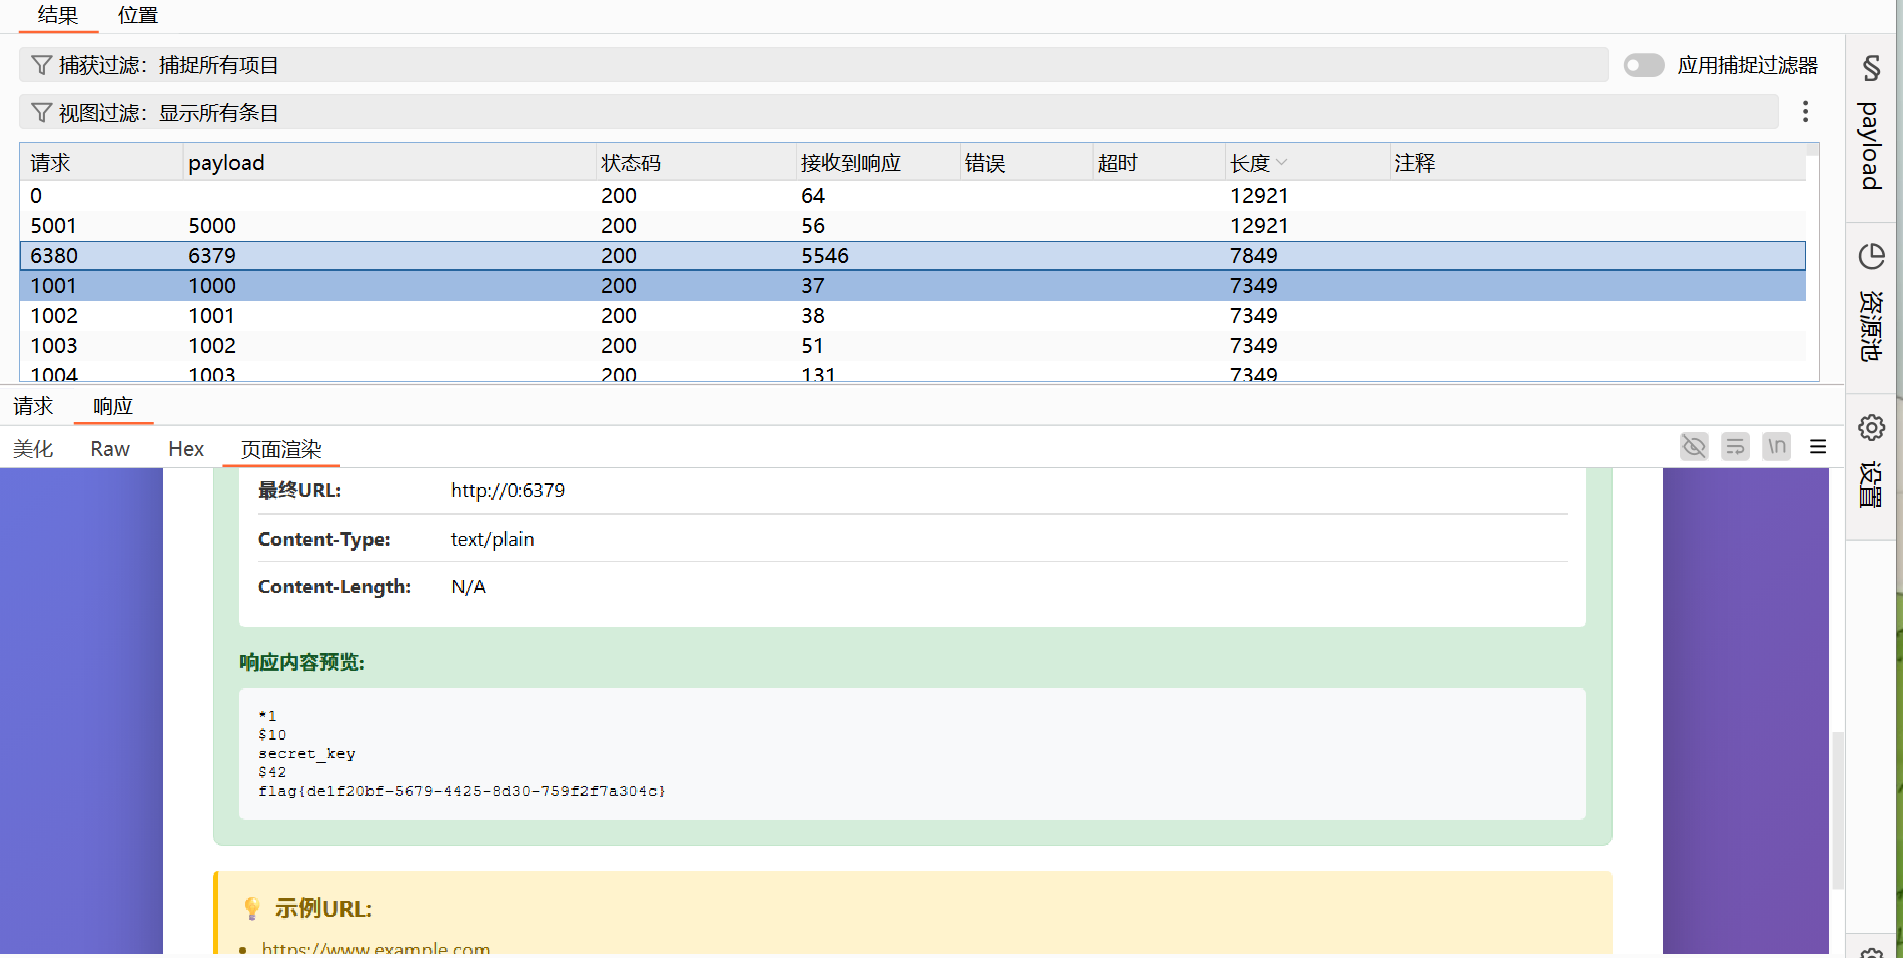Image resolution: width=1903 pixels, height=958 pixels.
Task: Click the 视图过滤 filter bar
Action: (x=898, y=113)
